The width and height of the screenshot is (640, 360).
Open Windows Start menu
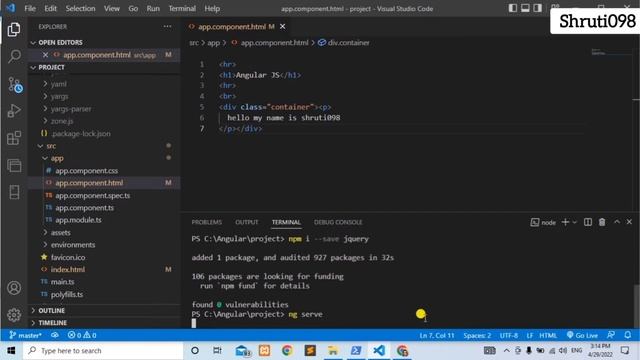pos(11,351)
